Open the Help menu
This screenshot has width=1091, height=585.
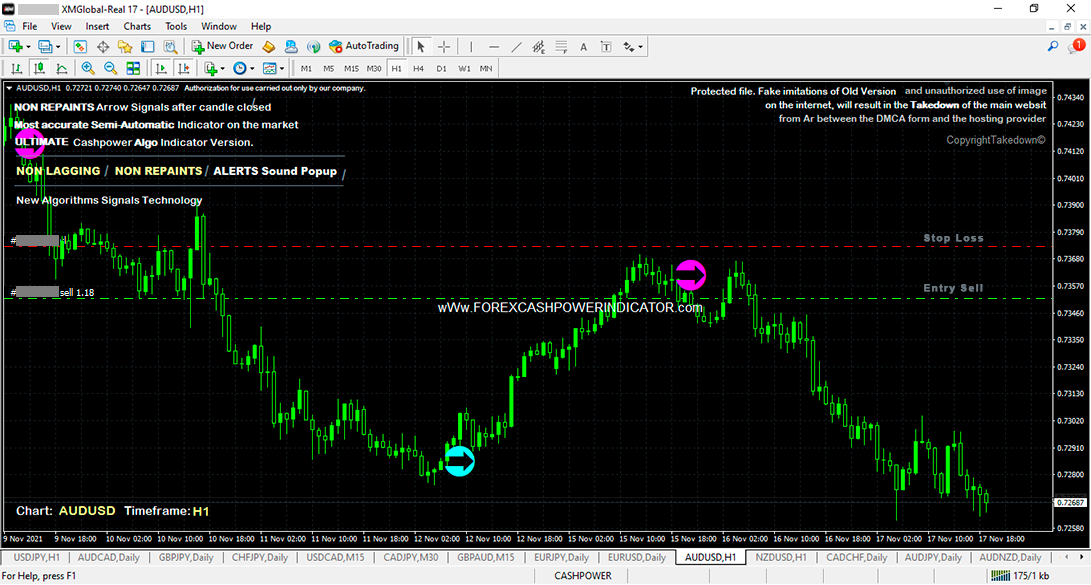[261, 26]
